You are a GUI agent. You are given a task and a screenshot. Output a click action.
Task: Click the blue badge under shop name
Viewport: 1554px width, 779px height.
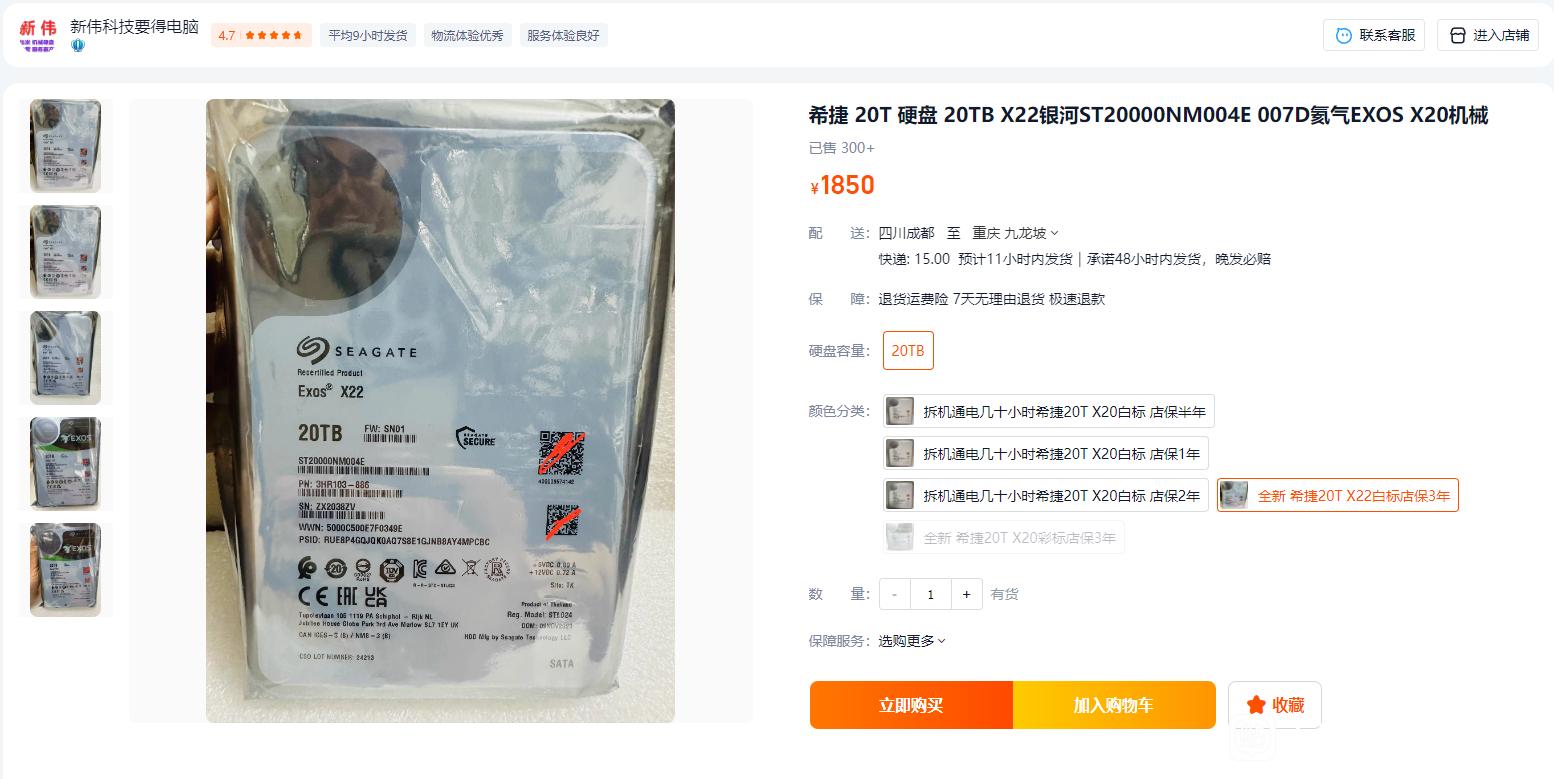(77, 45)
